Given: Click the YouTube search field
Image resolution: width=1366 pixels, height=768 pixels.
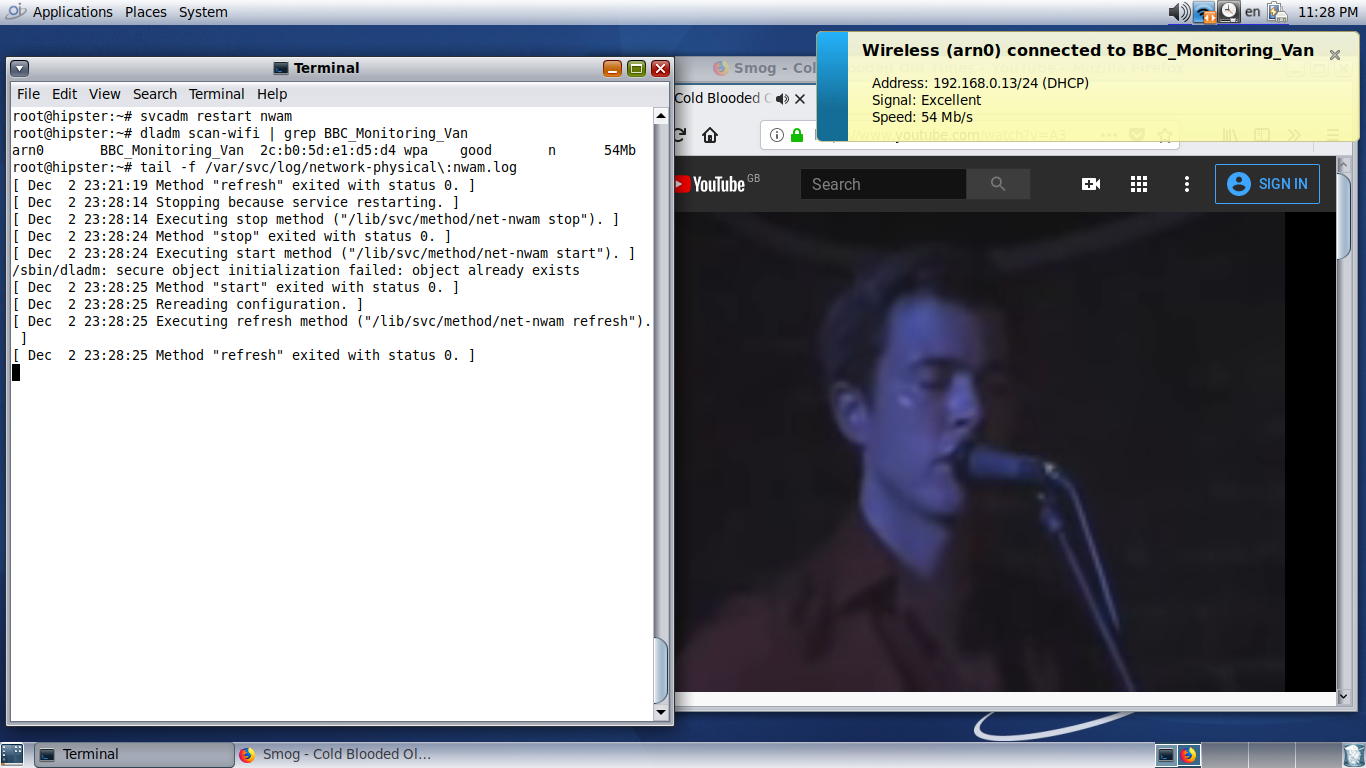Looking at the screenshot, I should pyautogui.click(x=883, y=184).
